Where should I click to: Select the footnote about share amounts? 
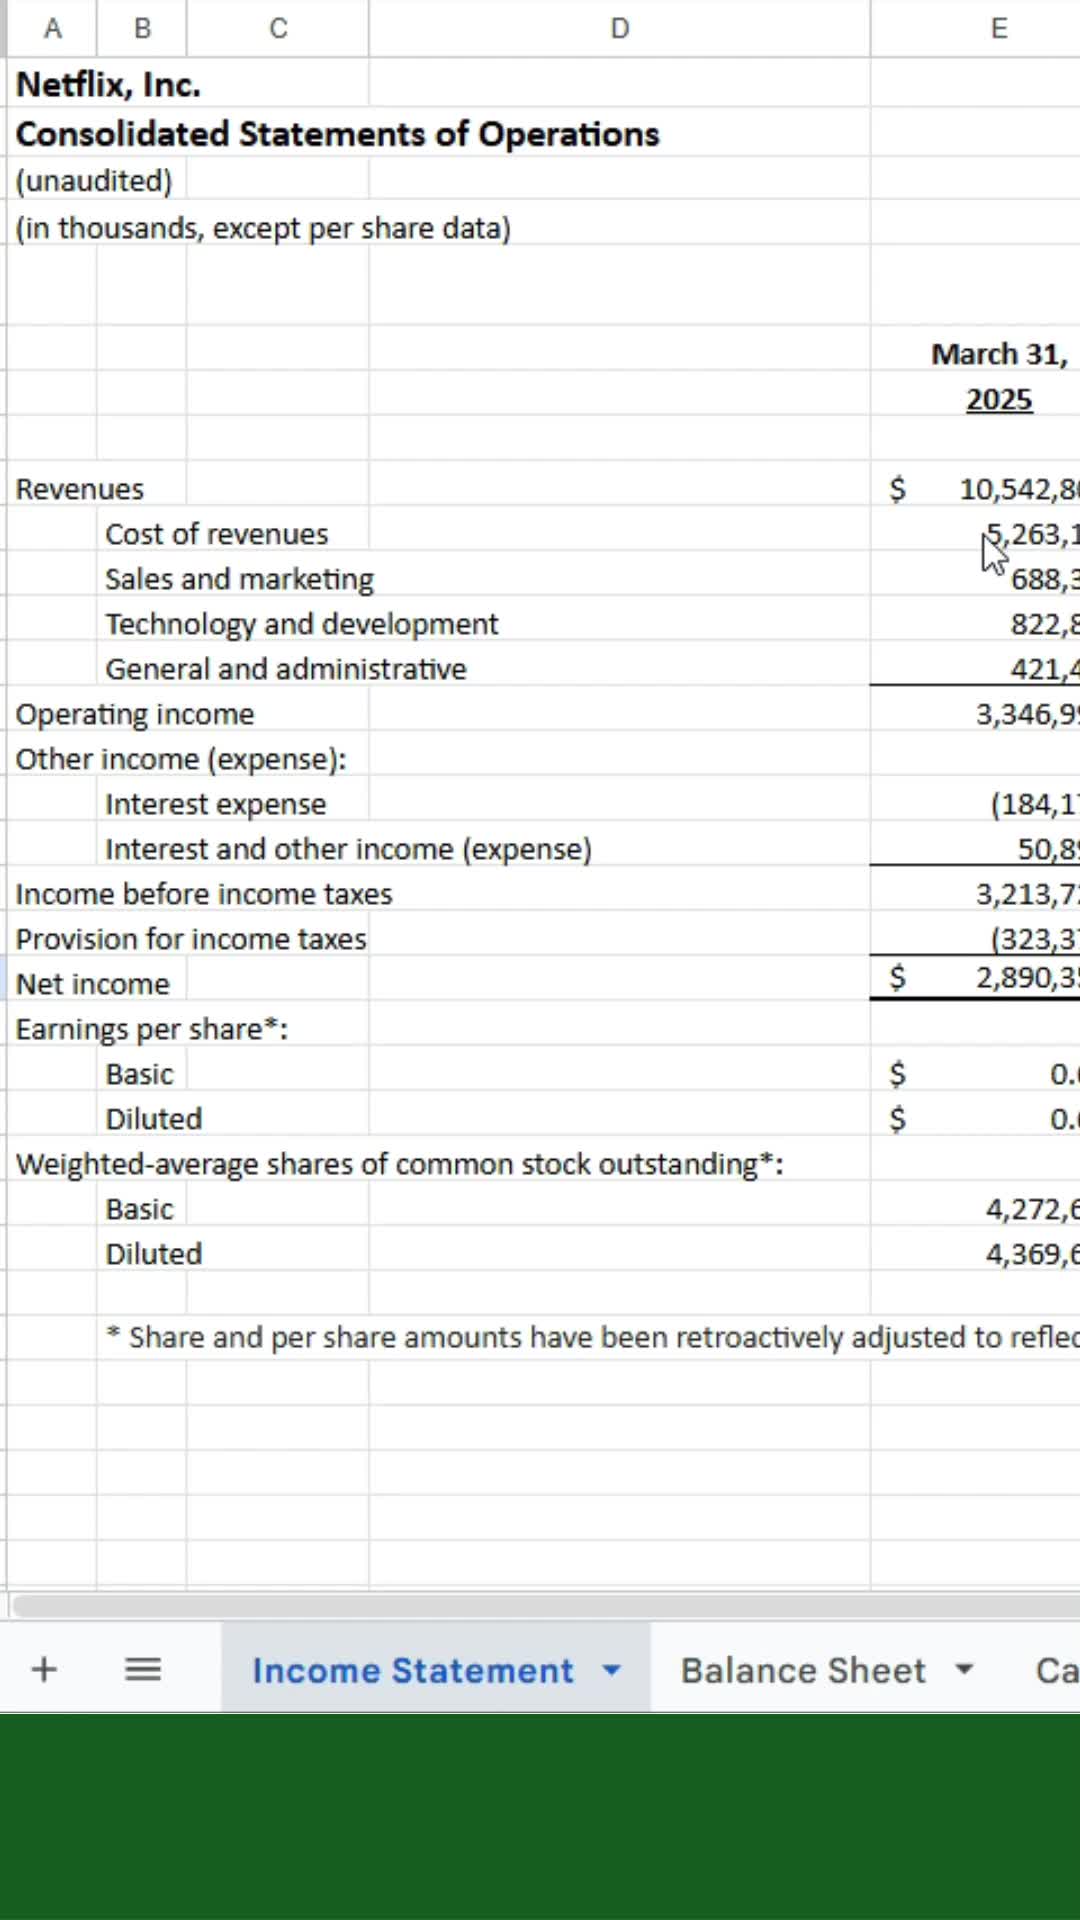point(593,1337)
